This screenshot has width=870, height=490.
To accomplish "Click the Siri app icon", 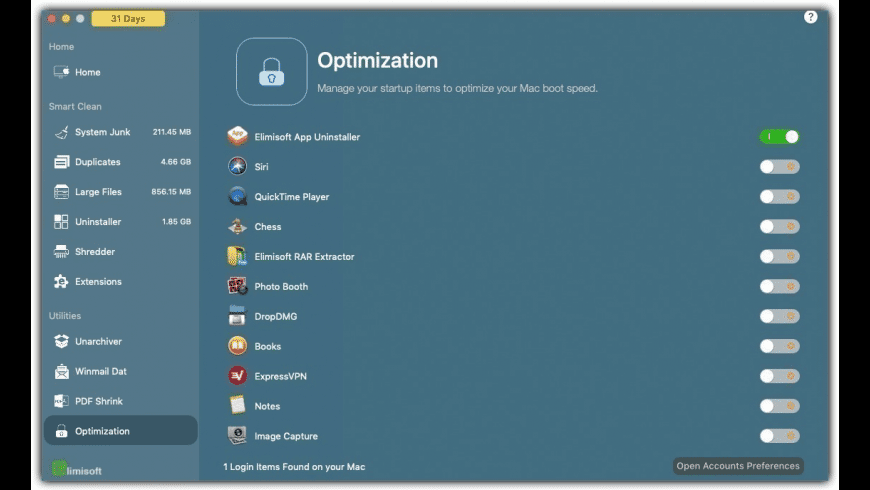I will coord(237,166).
